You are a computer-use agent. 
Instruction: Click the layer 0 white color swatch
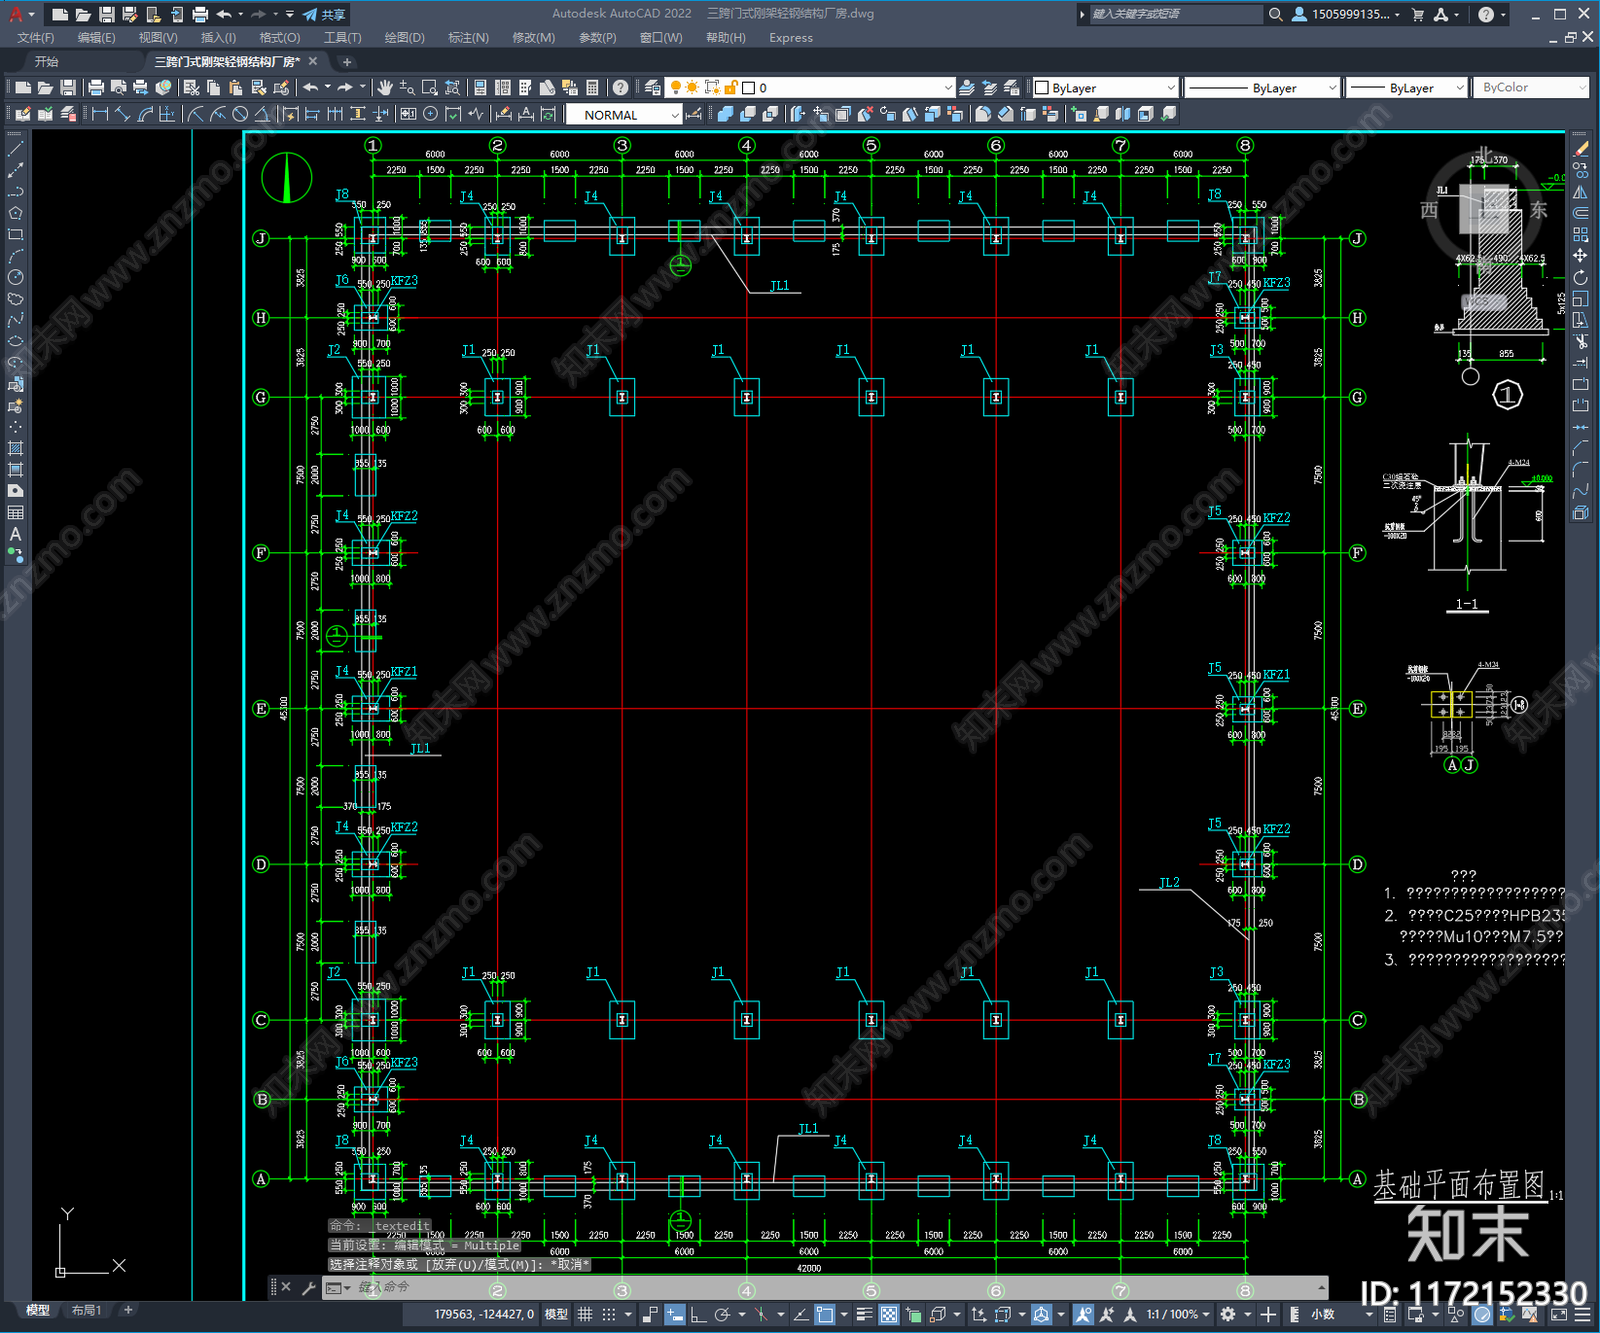point(748,88)
